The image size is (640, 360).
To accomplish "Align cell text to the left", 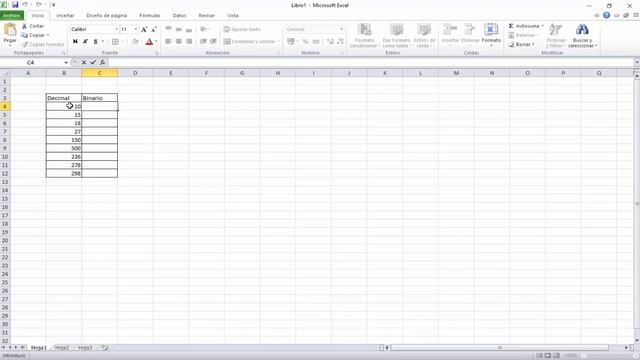I will (168, 42).
